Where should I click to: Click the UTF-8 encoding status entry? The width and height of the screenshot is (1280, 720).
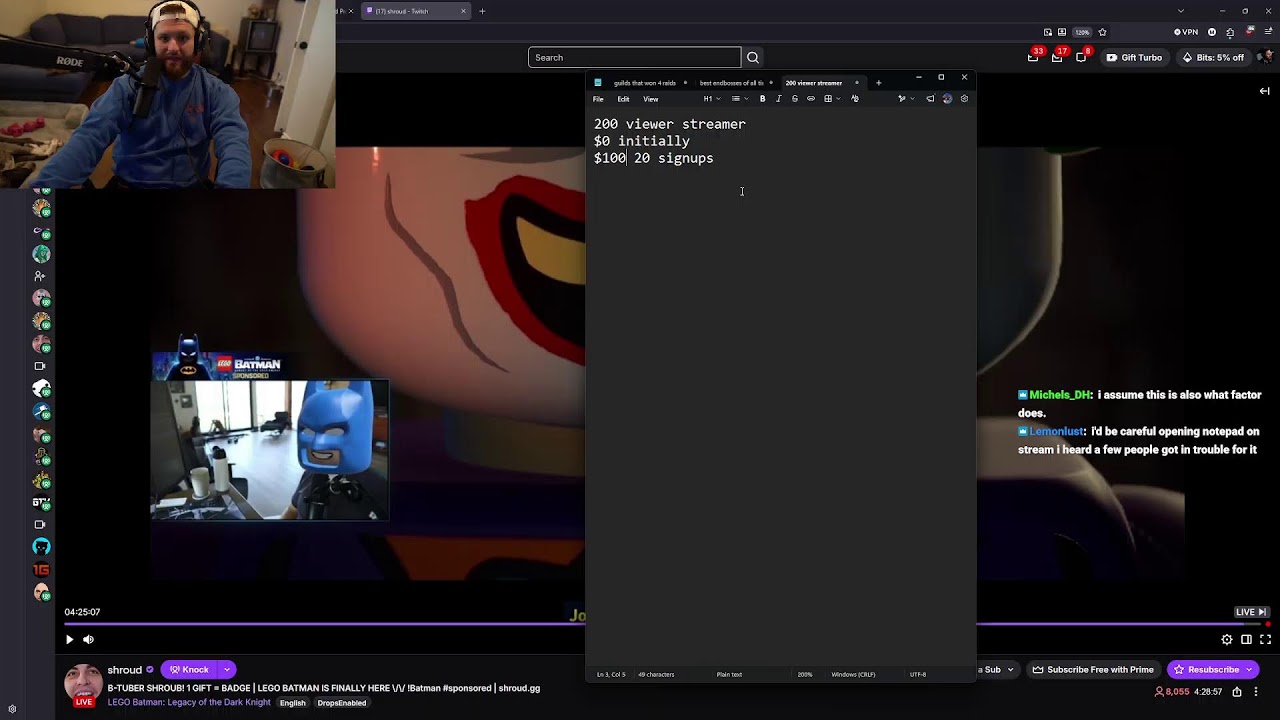[x=918, y=675]
